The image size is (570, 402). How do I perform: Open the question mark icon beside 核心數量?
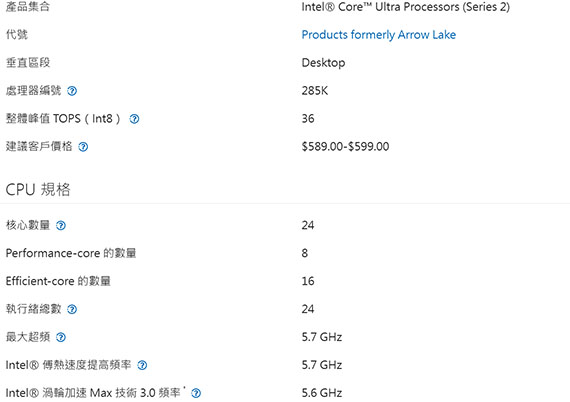pos(61,226)
